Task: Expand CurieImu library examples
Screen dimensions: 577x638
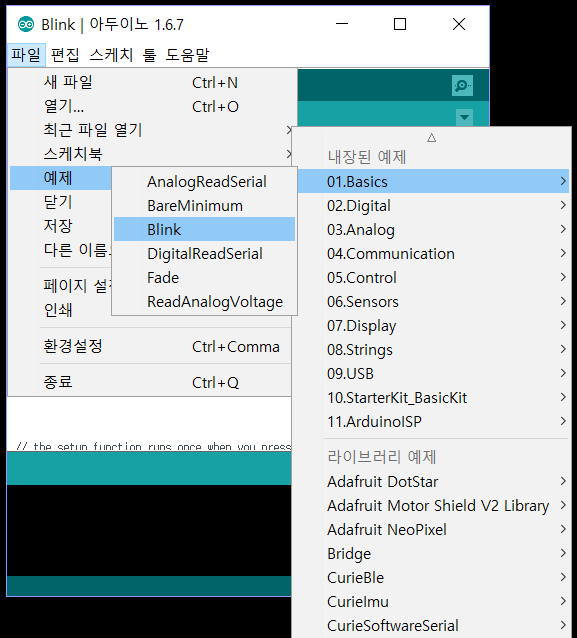Action: pyautogui.click(x=433, y=601)
